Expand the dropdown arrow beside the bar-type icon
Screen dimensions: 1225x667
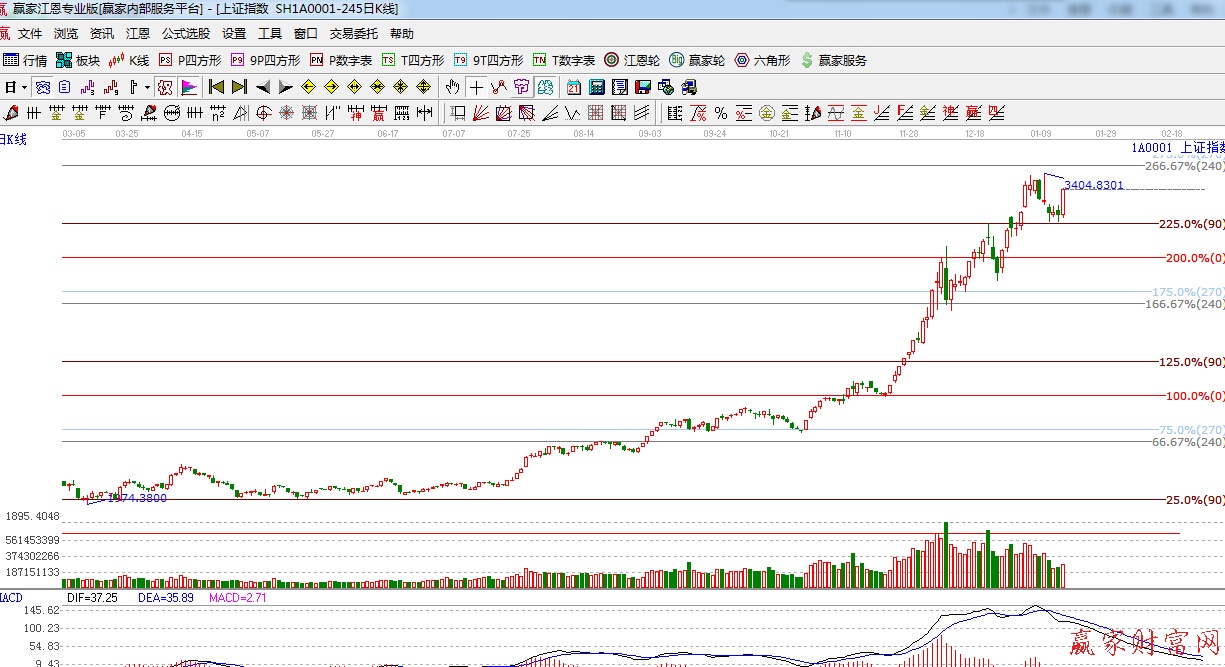pyautogui.click(x=147, y=87)
